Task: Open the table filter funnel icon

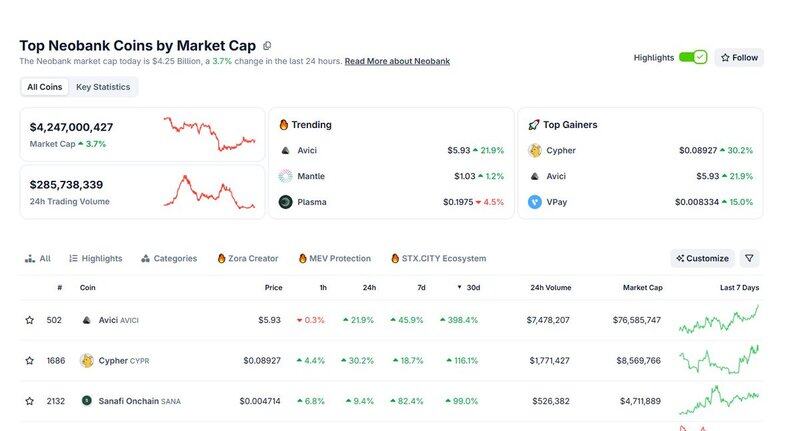Action: point(750,258)
